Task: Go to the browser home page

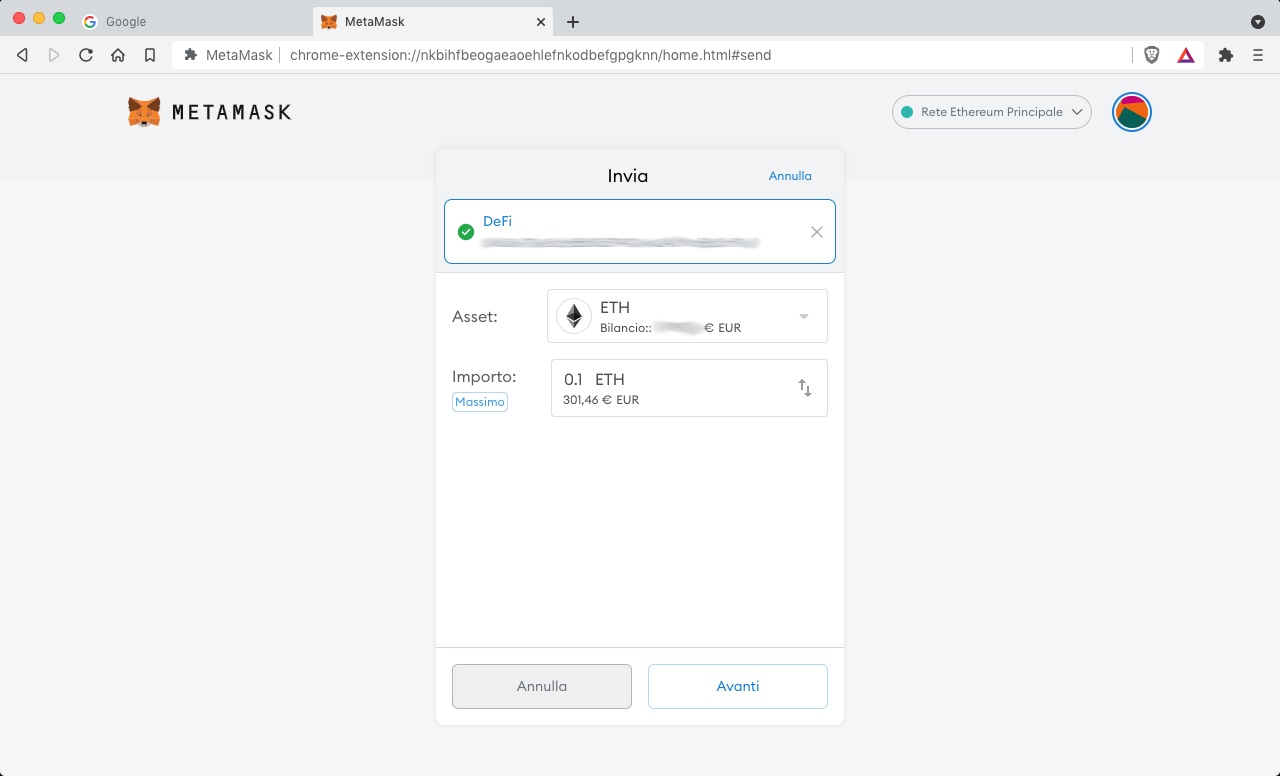Action: point(118,55)
